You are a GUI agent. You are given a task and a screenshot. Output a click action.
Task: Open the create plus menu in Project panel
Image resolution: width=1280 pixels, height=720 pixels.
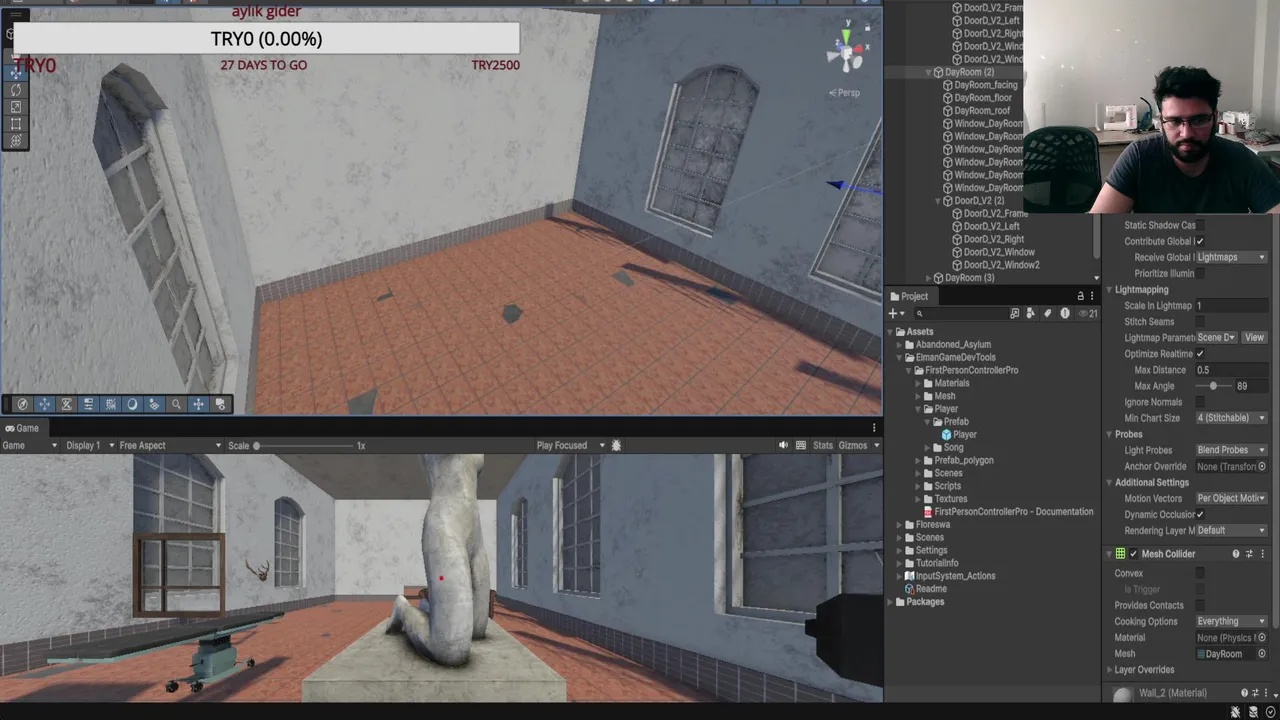tap(896, 313)
